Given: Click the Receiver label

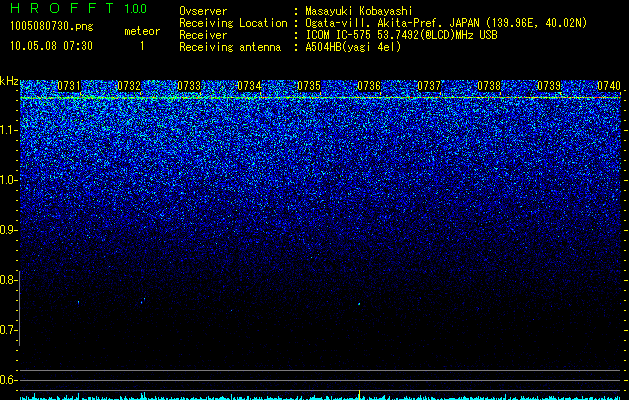Looking at the screenshot, I should pos(203,35).
